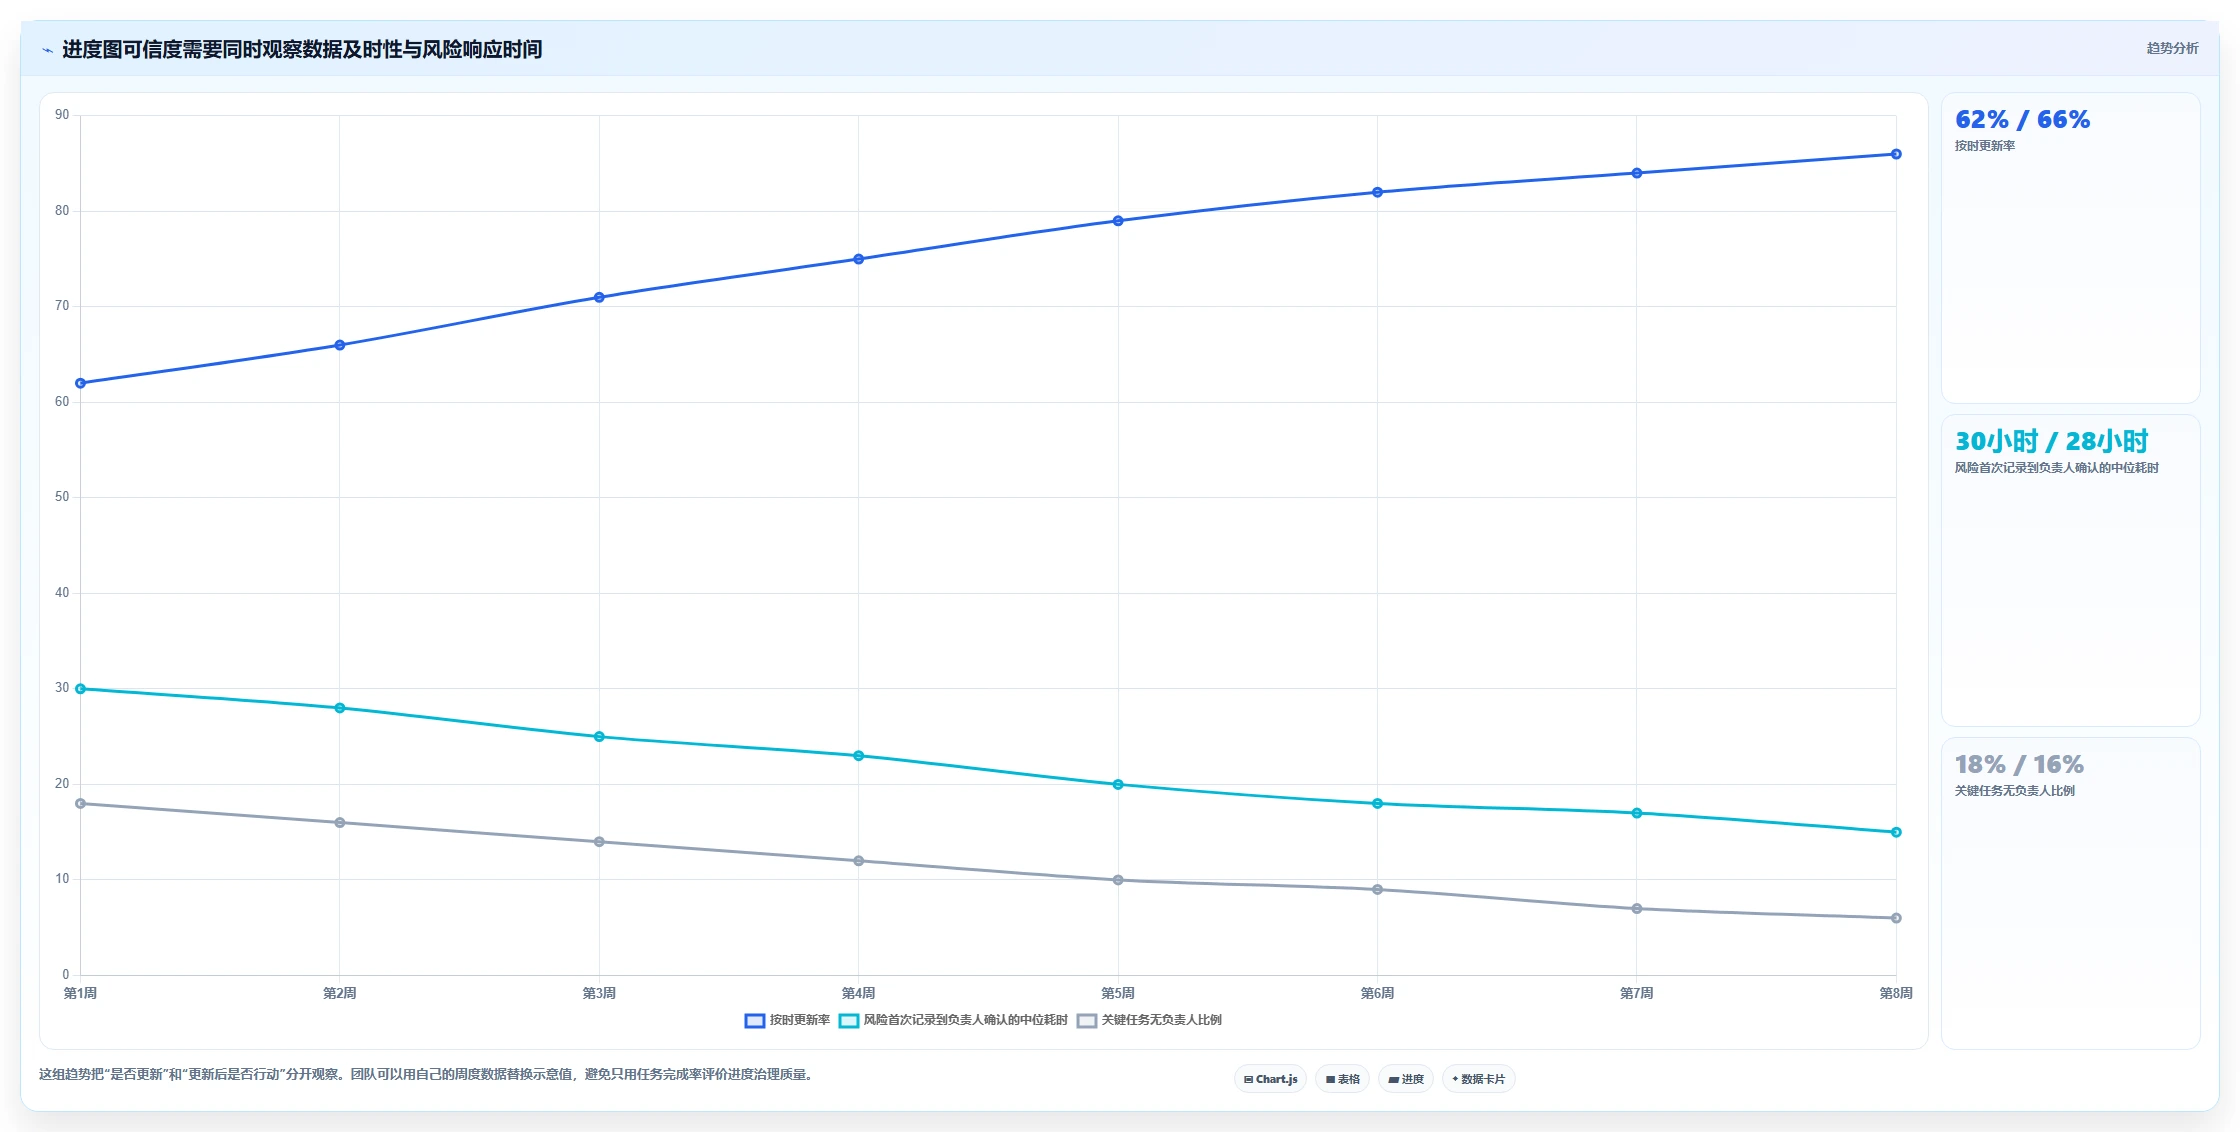Click the blue week-6 point at 82
This screenshot has width=2240, height=1132.
1377,192
